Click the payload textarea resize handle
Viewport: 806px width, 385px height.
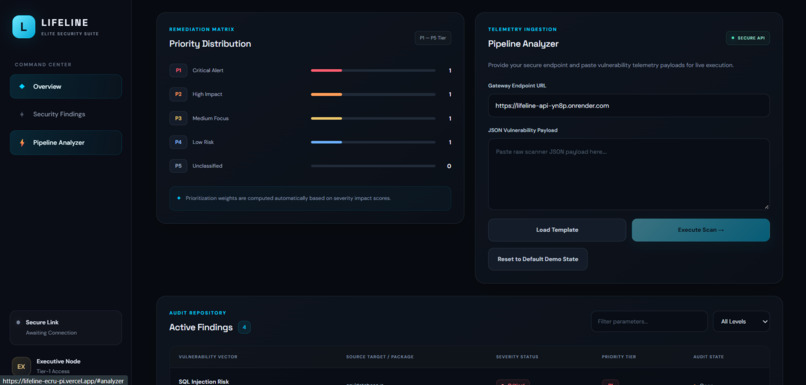(x=766, y=206)
